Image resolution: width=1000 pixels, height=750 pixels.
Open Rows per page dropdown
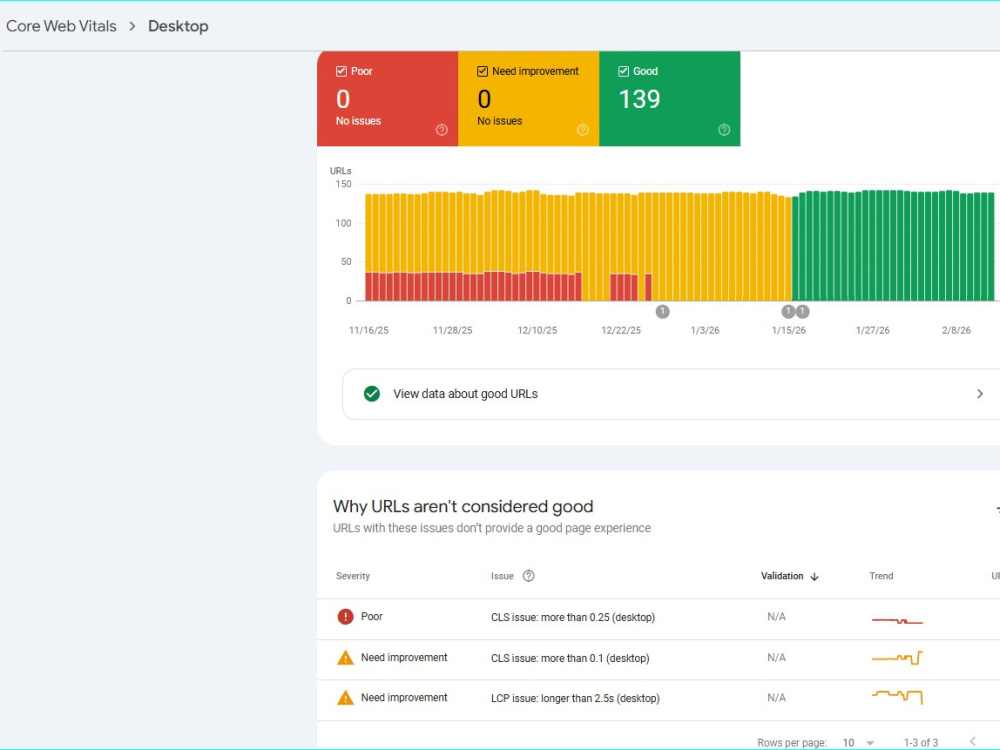click(x=858, y=743)
